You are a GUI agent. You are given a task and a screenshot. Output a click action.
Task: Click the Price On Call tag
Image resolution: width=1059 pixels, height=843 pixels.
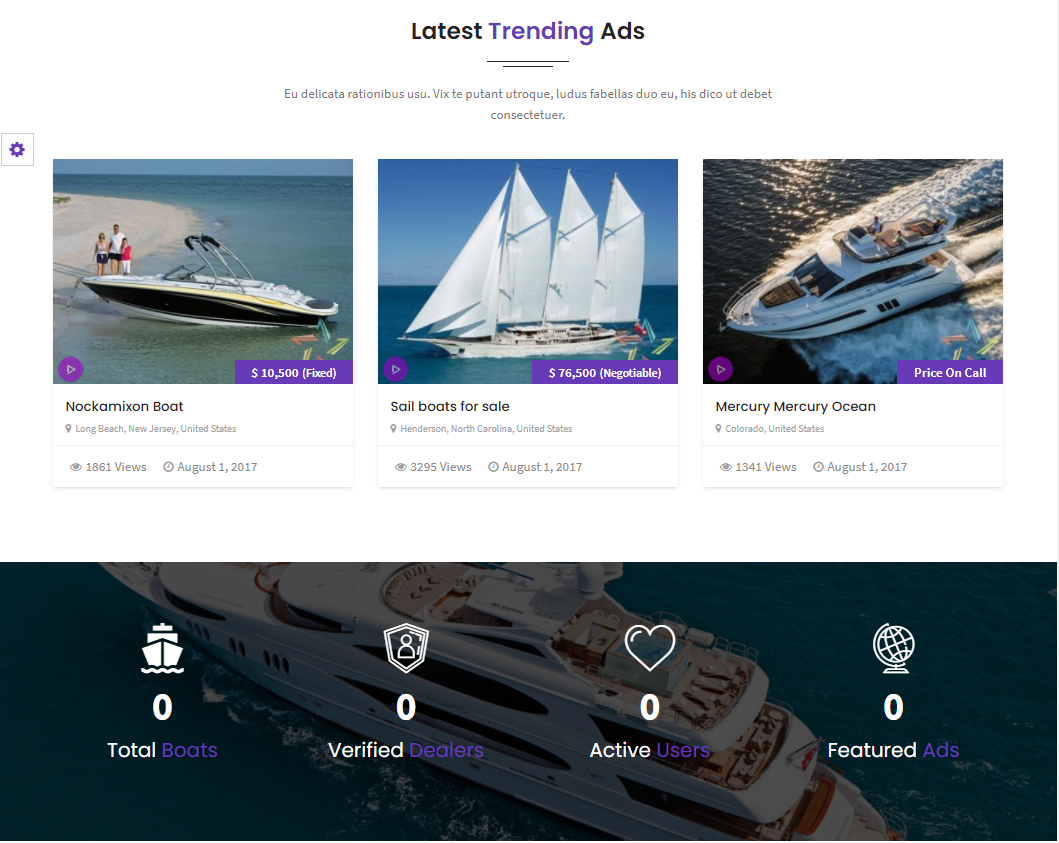(x=950, y=372)
